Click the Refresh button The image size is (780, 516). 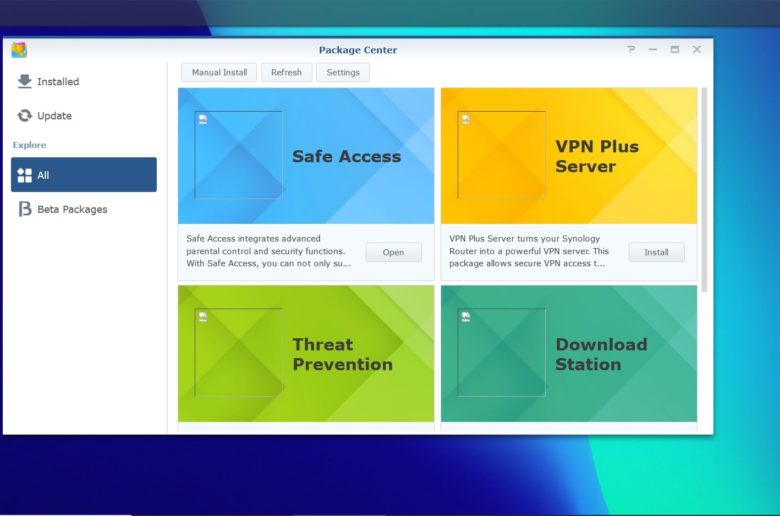(287, 73)
